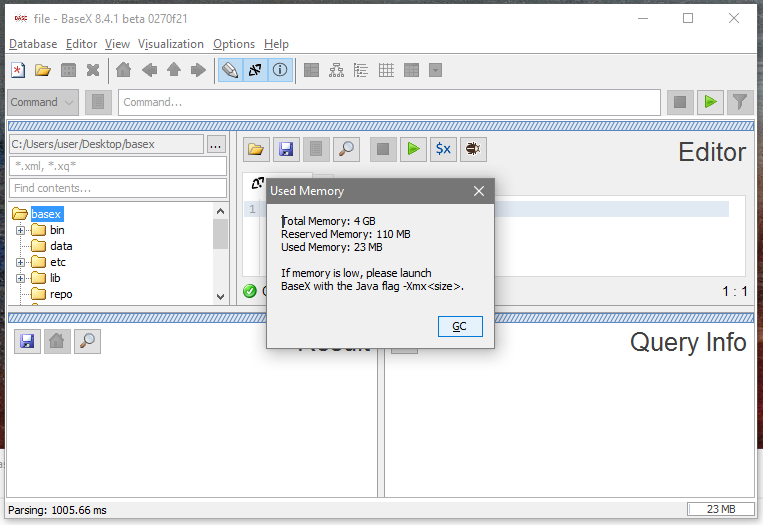This screenshot has width=763, height=525.
Task: Select the bin folder label
Action: pyautogui.click(x=57, y=230)
